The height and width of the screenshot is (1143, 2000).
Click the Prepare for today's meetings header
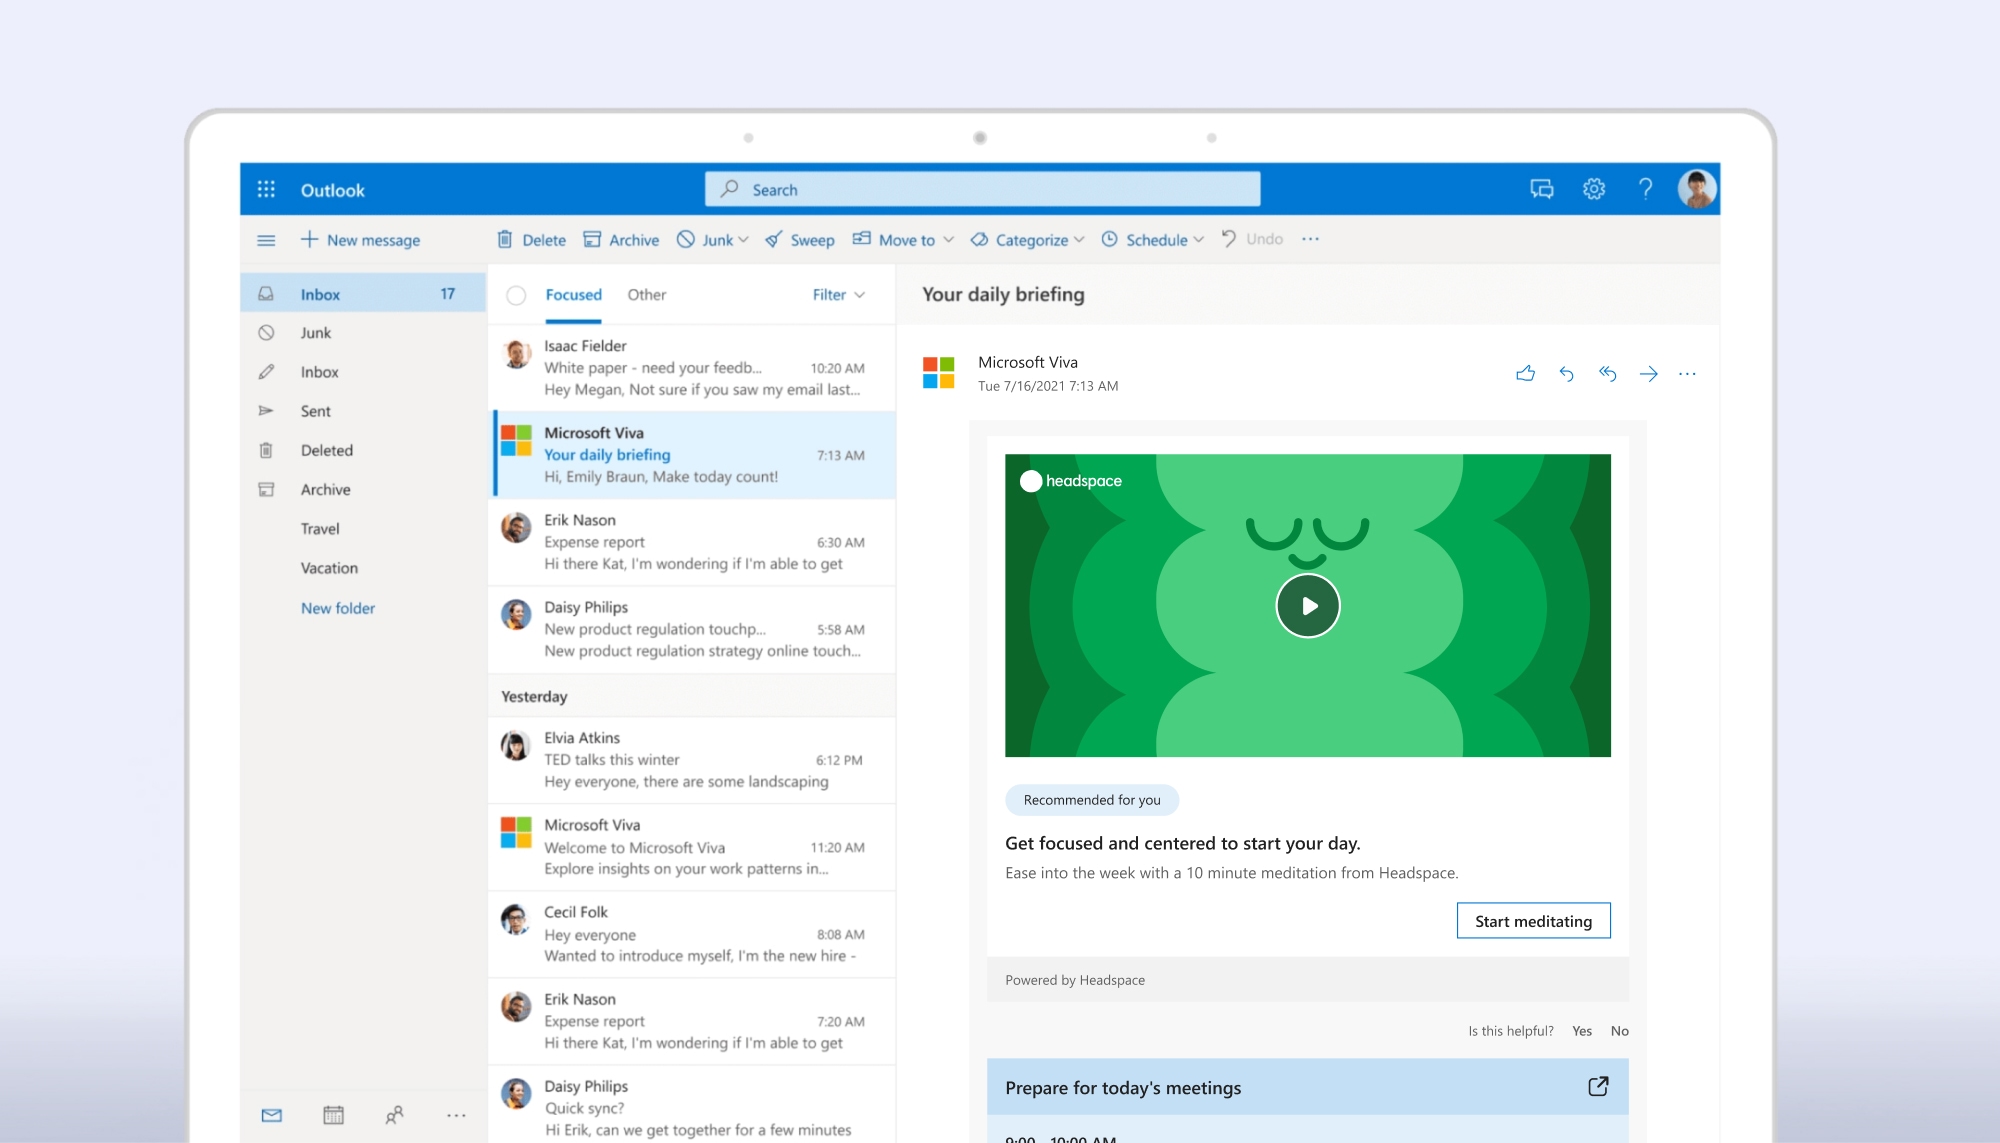pyautogui.click(x=1307, y=1087)
